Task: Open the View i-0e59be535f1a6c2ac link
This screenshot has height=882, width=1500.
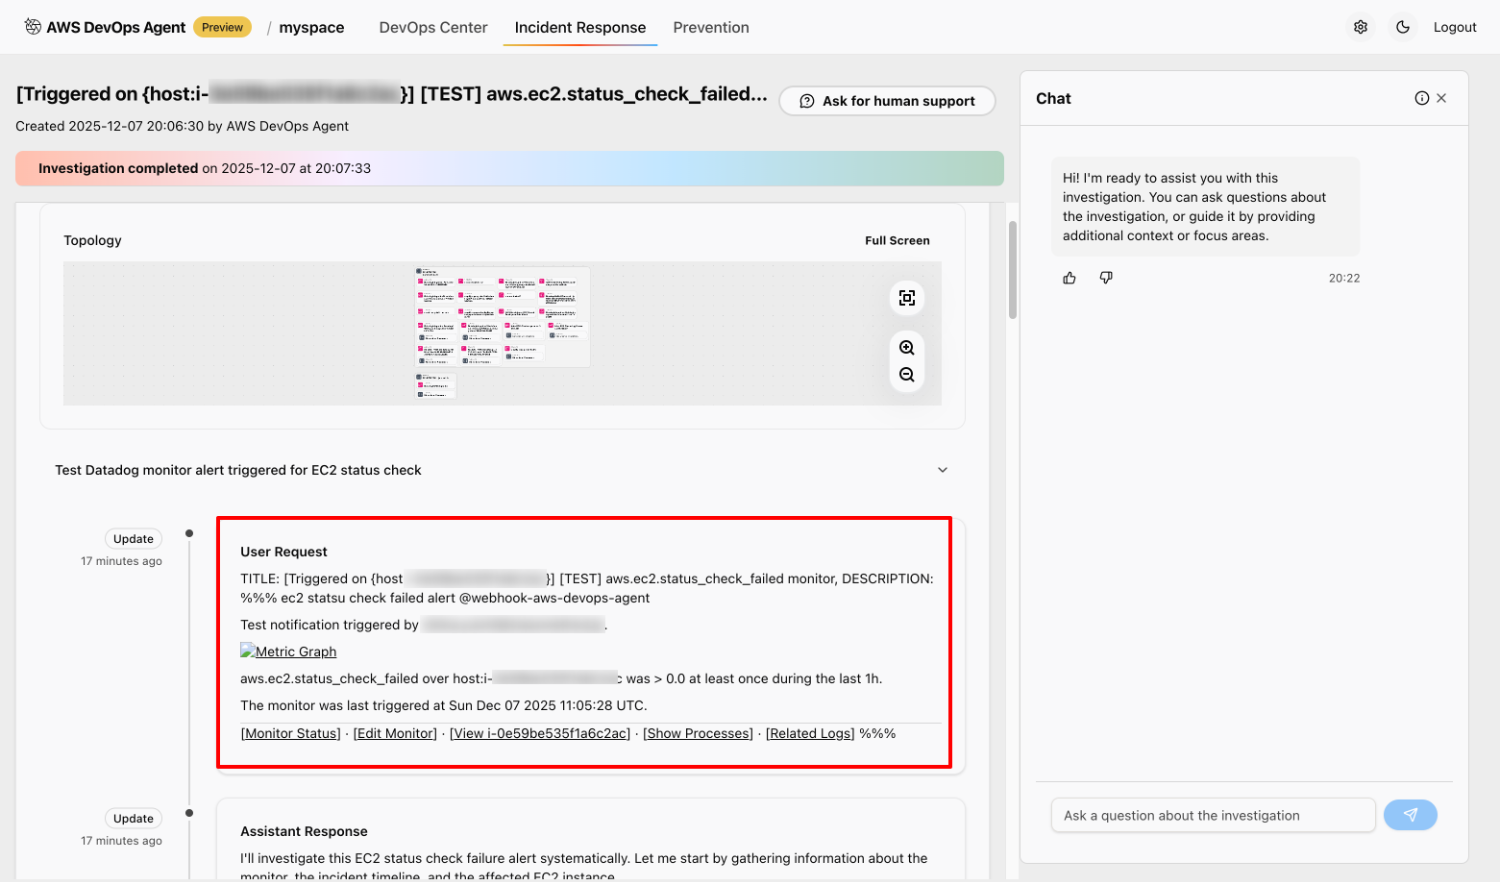Action: [x=540, y=733]
